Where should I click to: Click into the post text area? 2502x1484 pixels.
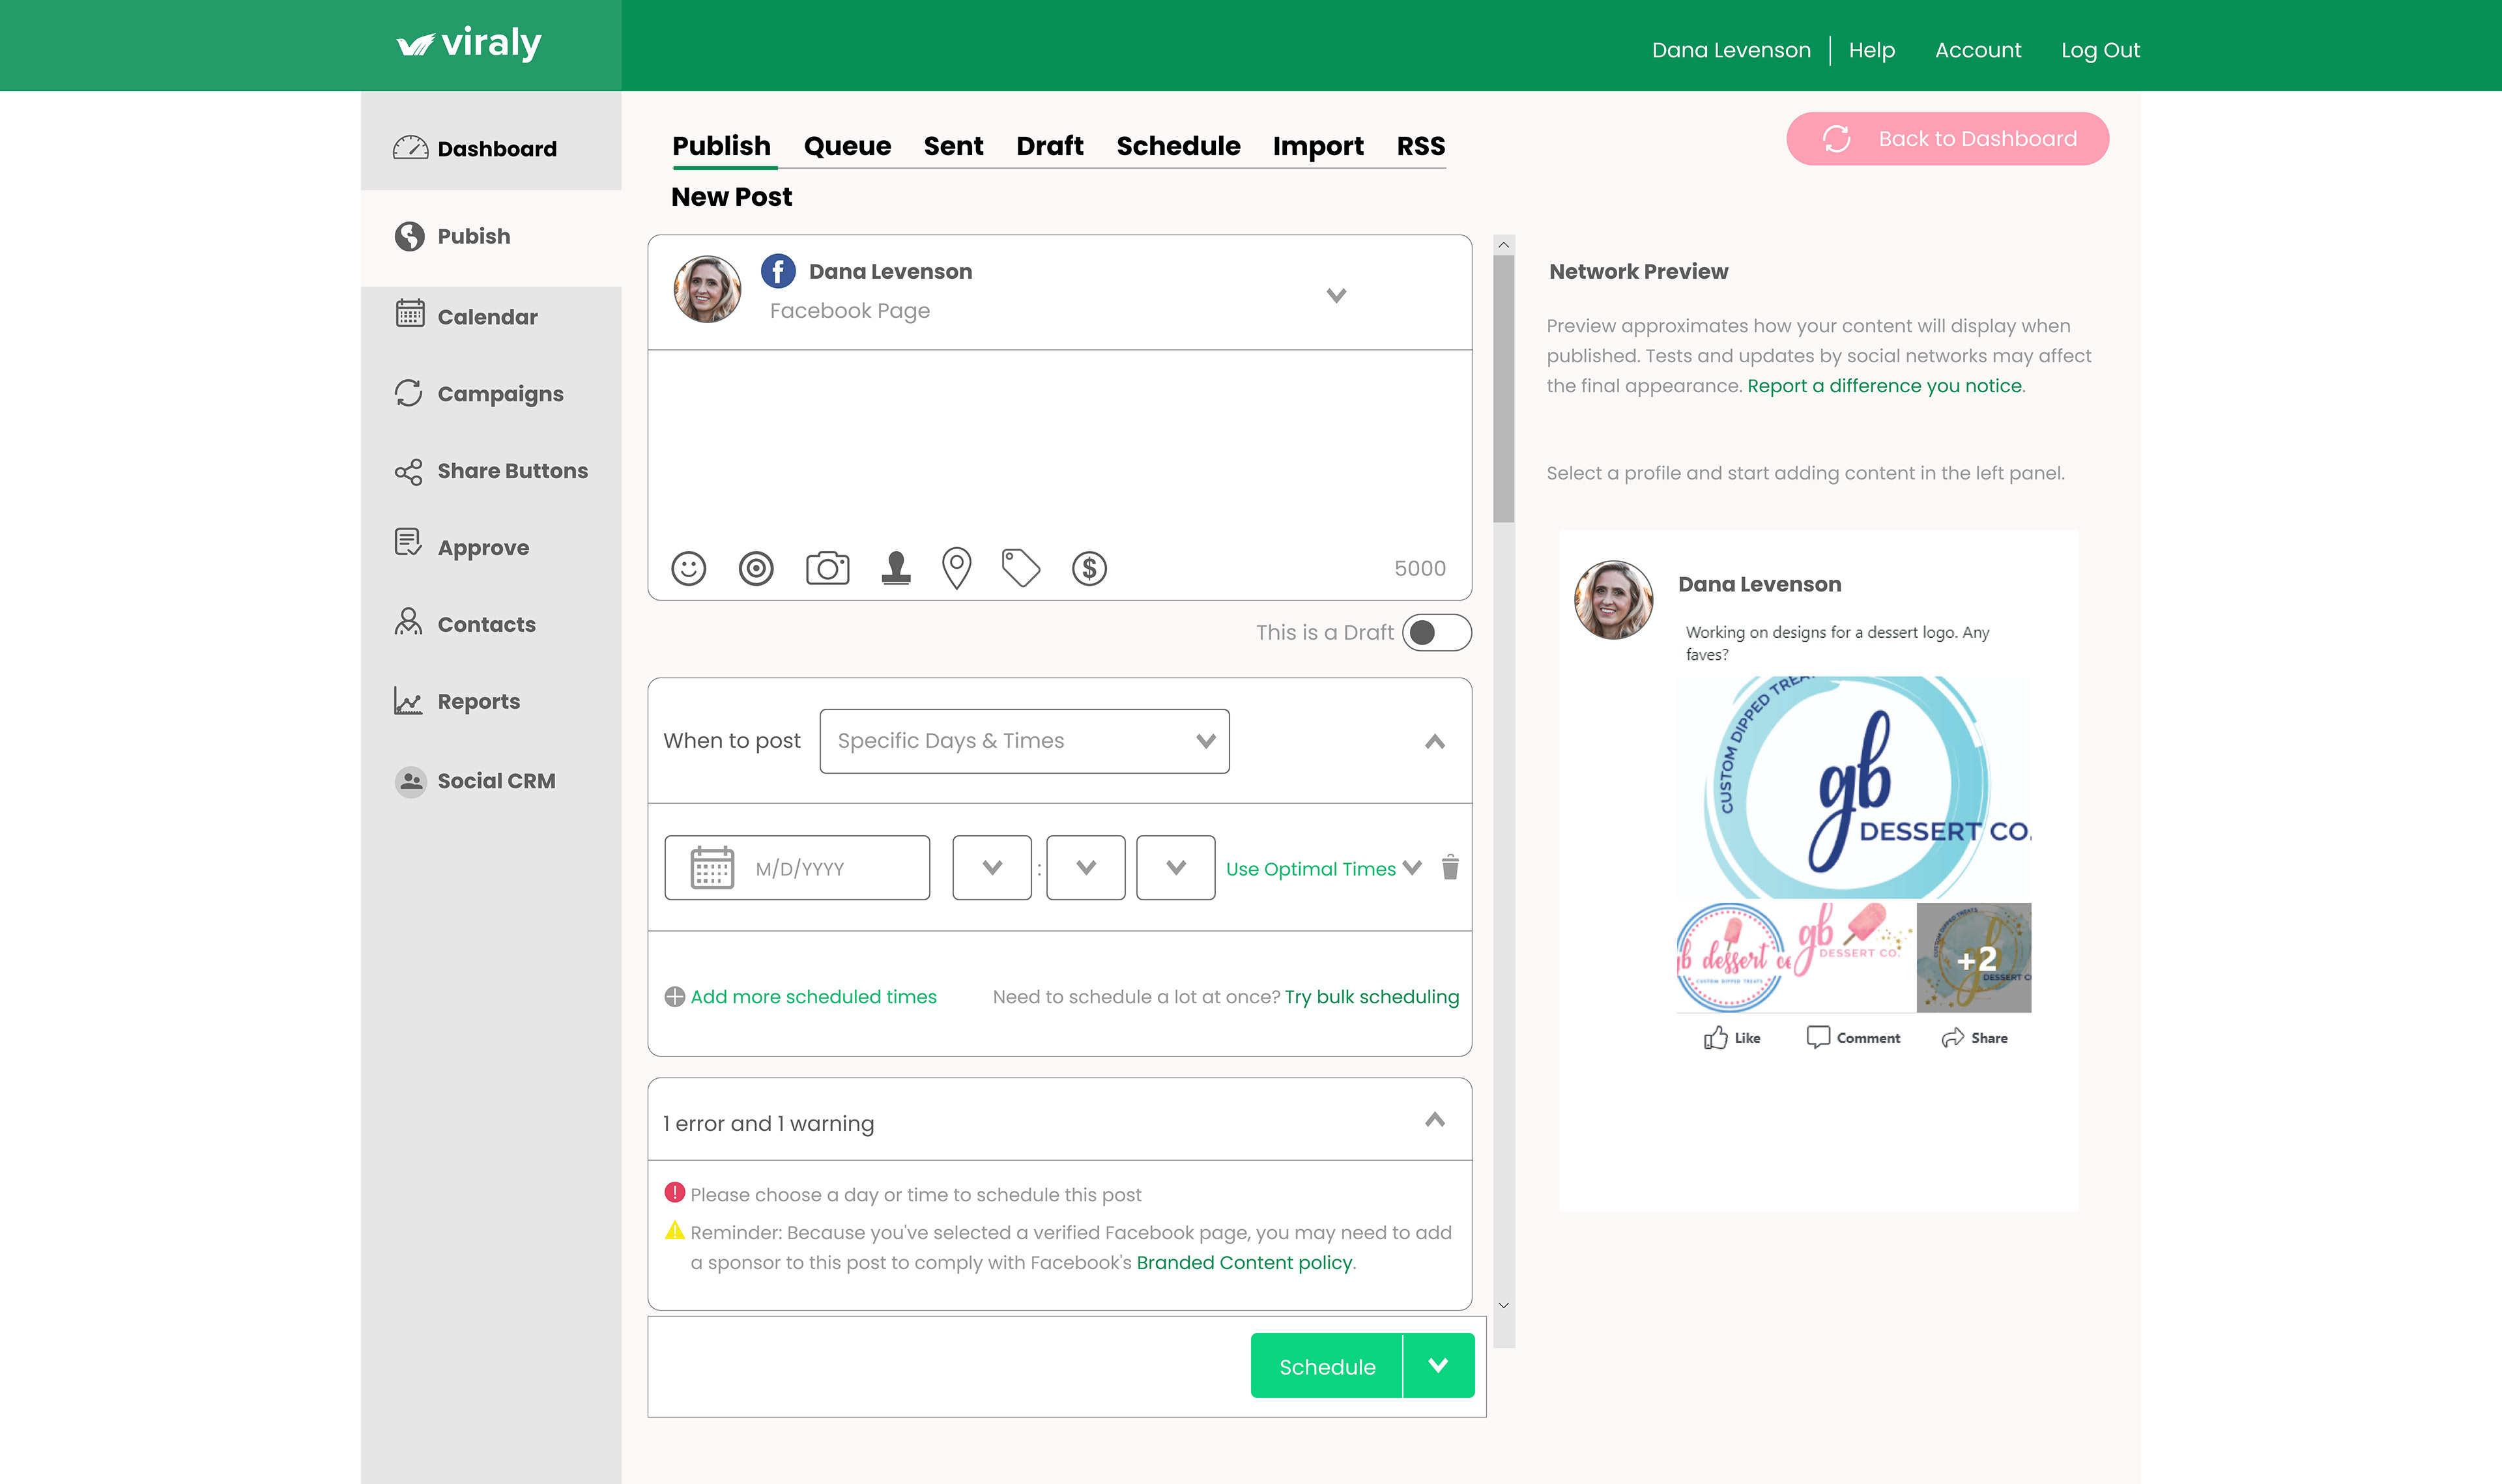click(1059, 444)
